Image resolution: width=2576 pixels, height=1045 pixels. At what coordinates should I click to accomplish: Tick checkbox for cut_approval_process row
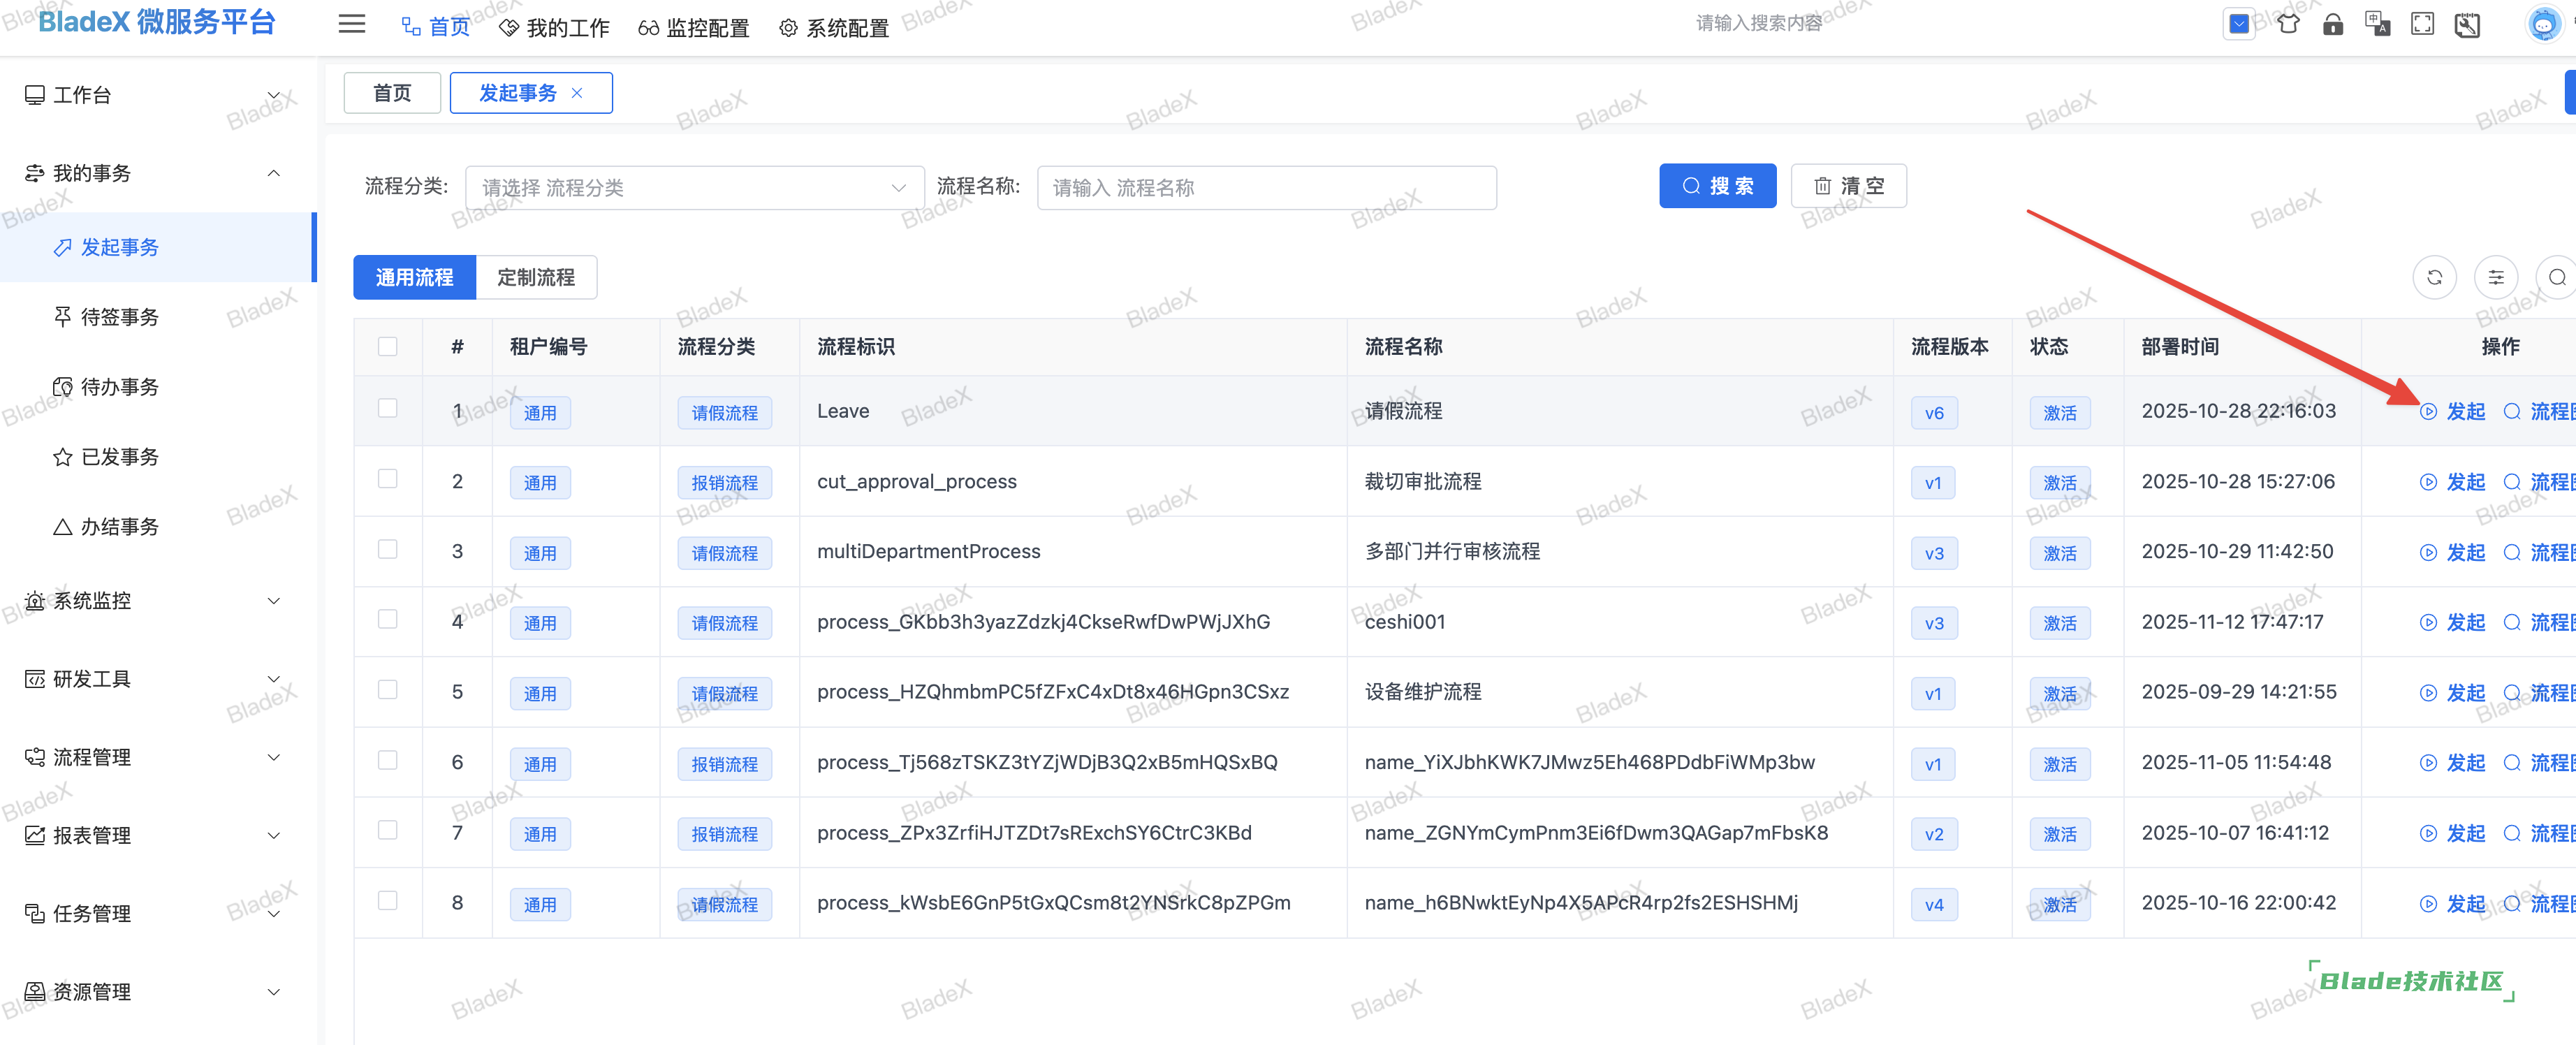[388, 479]
